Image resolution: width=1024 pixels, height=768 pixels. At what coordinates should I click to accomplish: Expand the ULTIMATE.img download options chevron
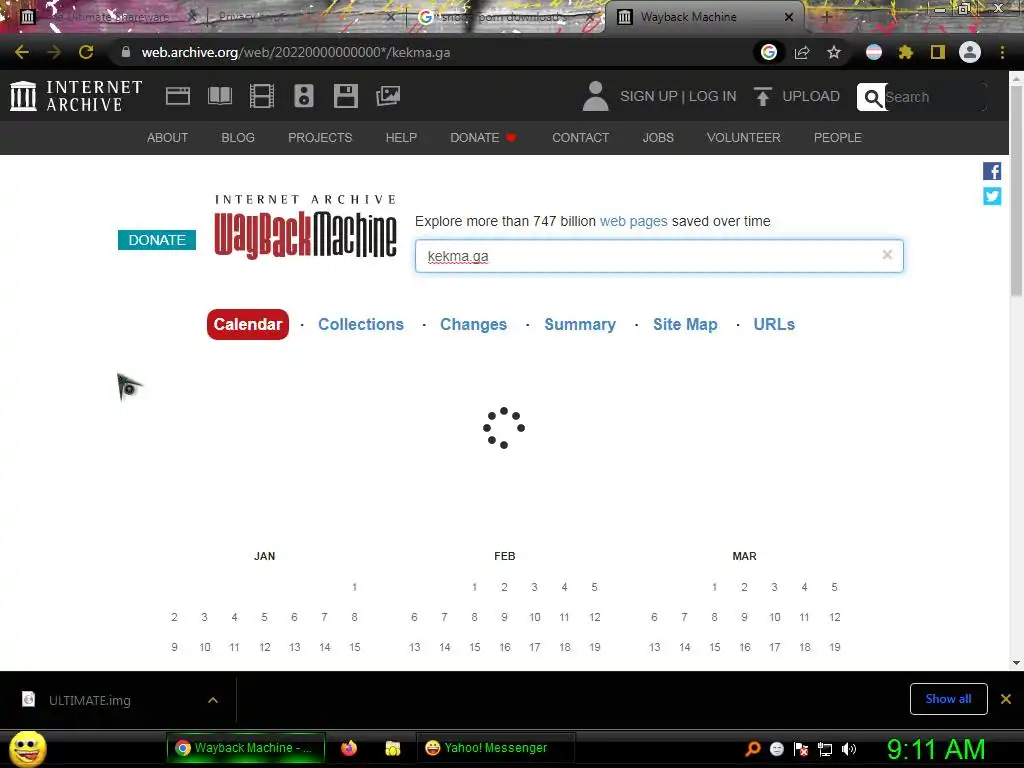click(x=213, y=700)
